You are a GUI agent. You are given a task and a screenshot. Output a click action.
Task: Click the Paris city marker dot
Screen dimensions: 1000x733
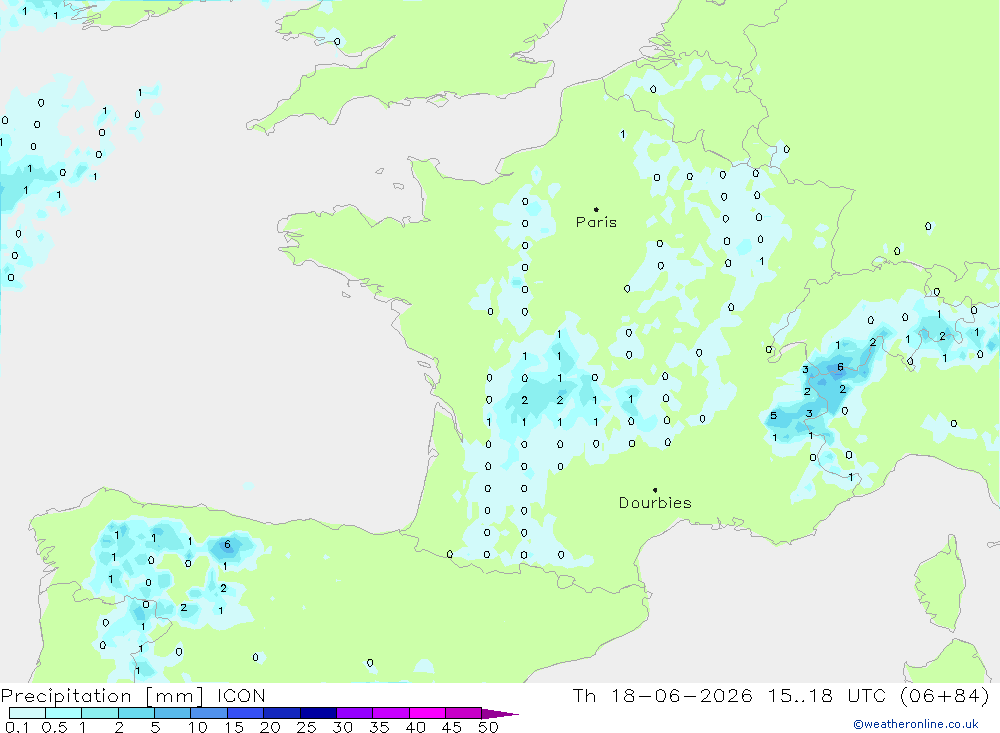click(x=596, y=209)
